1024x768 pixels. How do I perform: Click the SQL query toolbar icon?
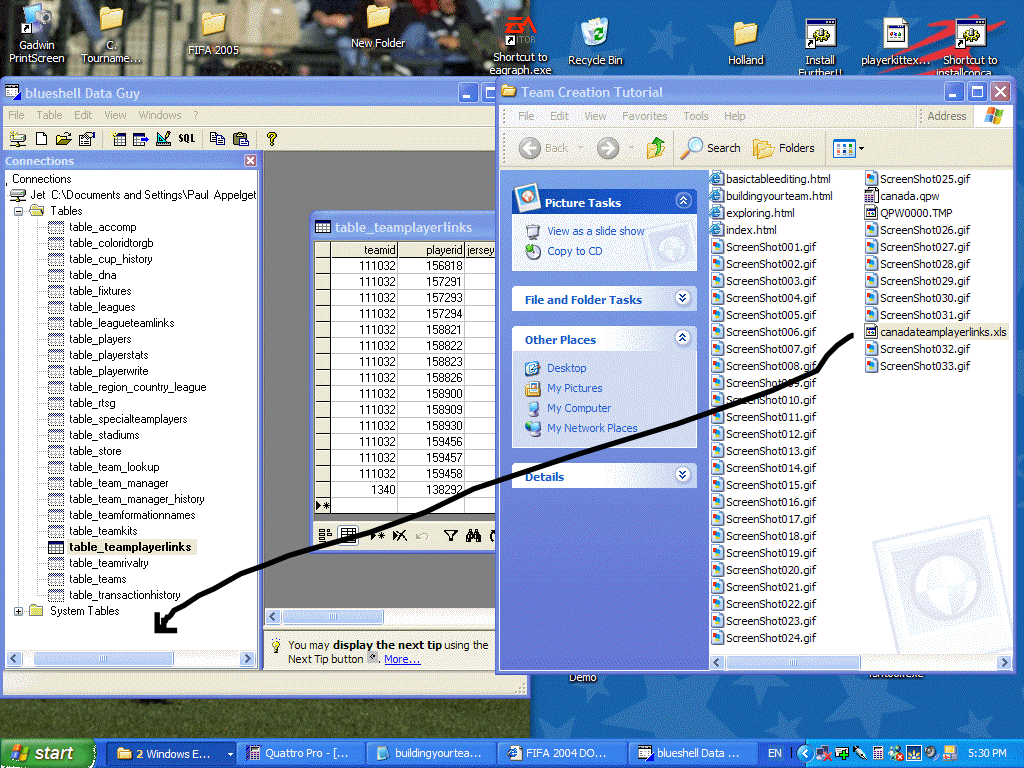(x=187, y=139)
